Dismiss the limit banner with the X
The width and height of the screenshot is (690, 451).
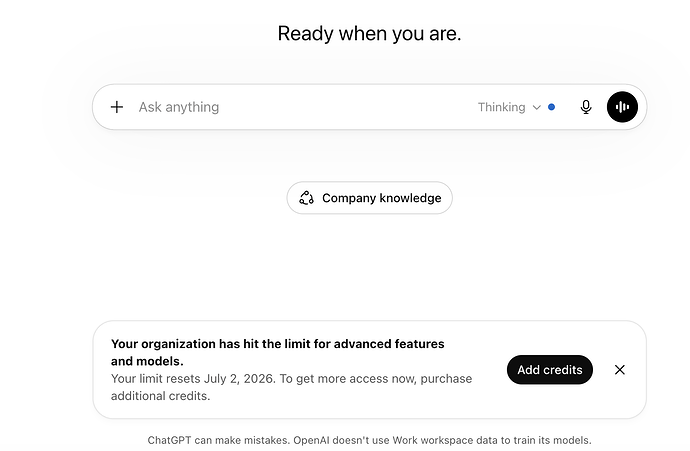tap(620, 370)
